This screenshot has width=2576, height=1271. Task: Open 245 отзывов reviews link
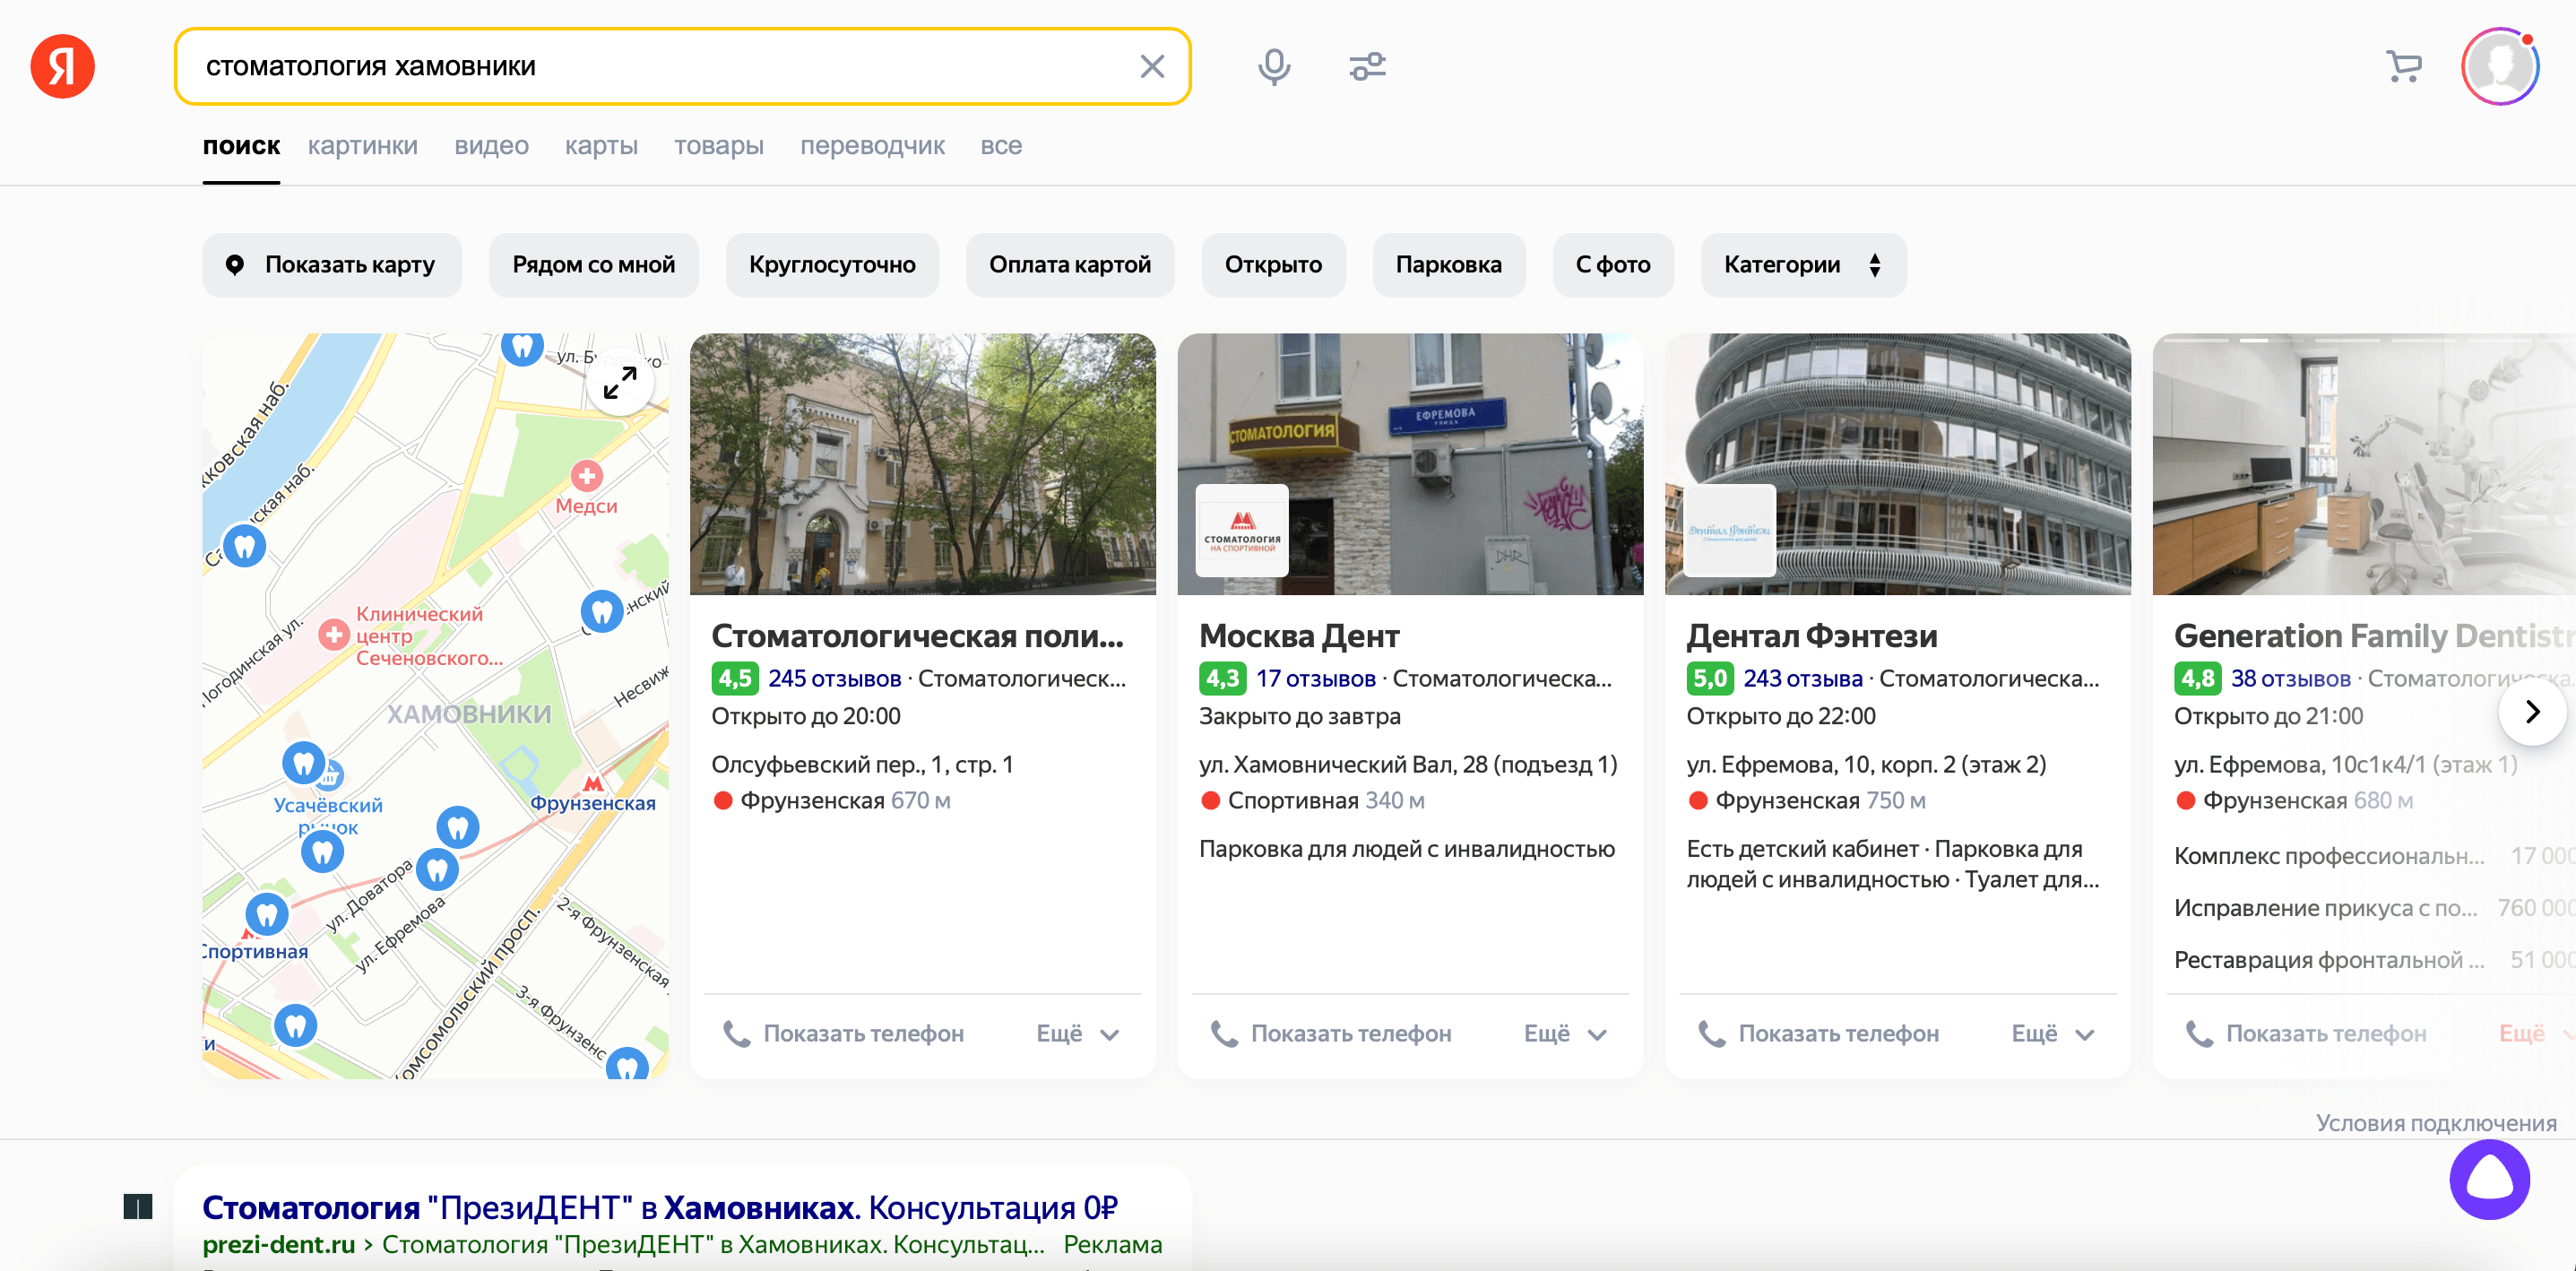(x=834, y=678)
